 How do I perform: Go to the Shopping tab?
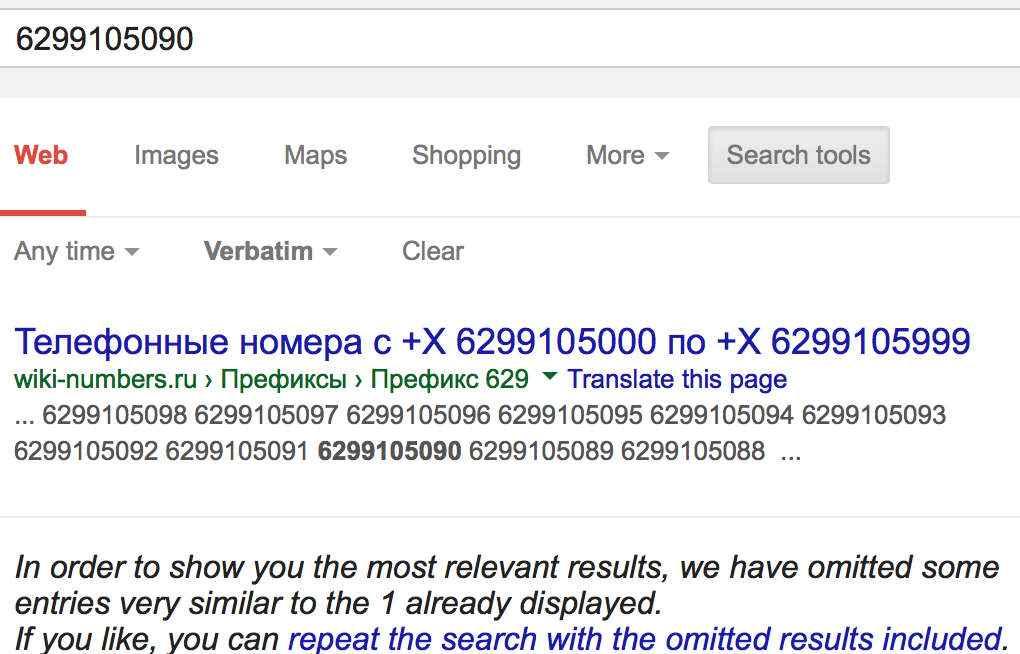[466, 156]
